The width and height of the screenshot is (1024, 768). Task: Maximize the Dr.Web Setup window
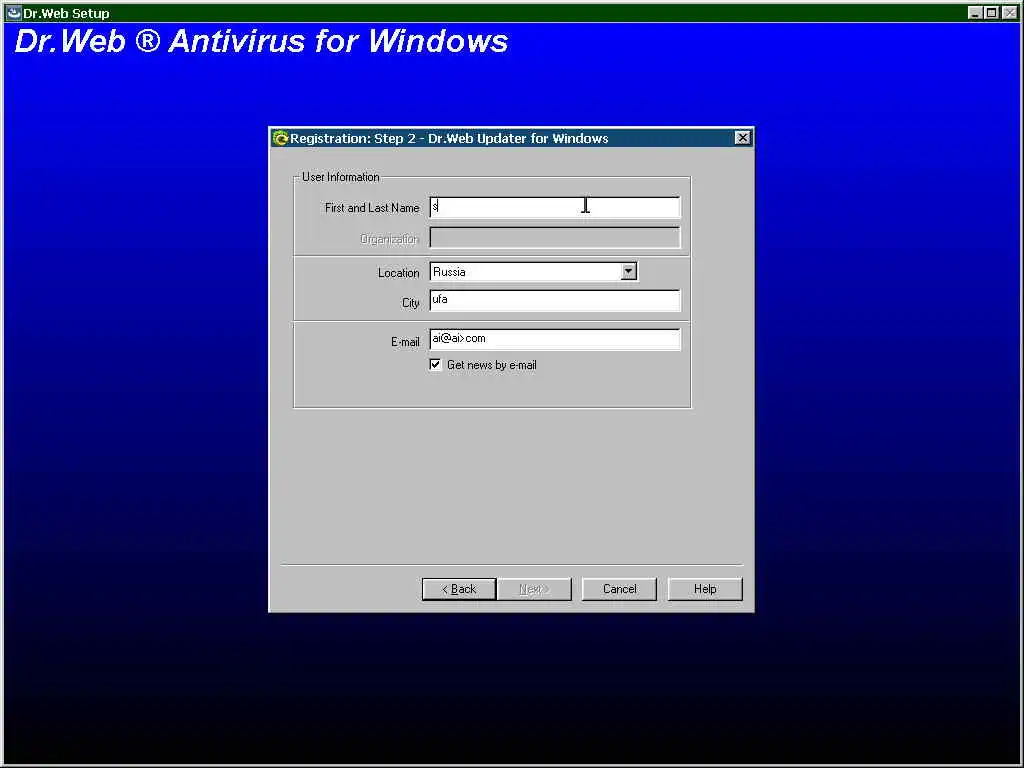point(991,12)
